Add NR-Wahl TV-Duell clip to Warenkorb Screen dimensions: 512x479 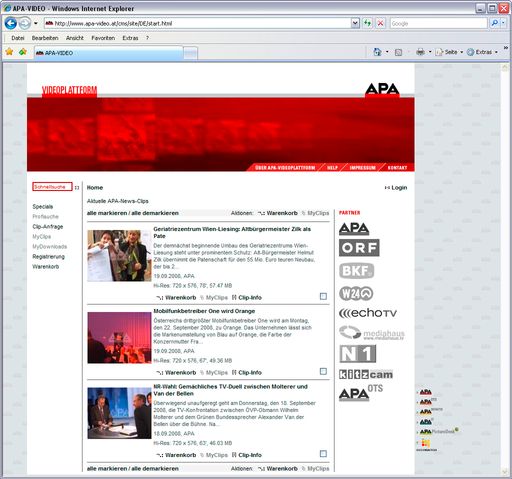[176, 455]
